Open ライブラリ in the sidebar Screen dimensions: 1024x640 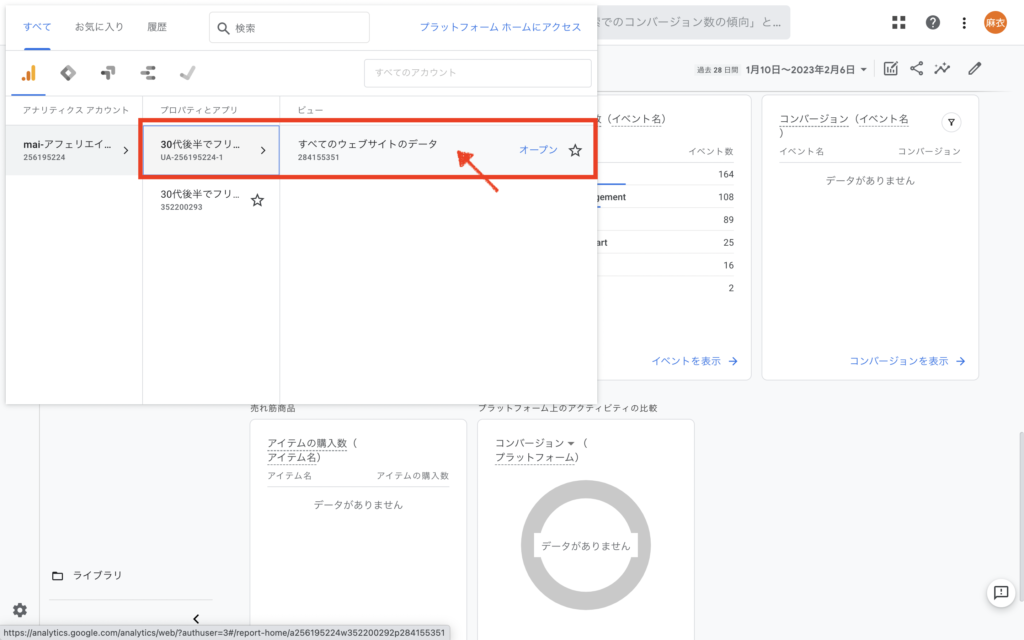[97, 575]
